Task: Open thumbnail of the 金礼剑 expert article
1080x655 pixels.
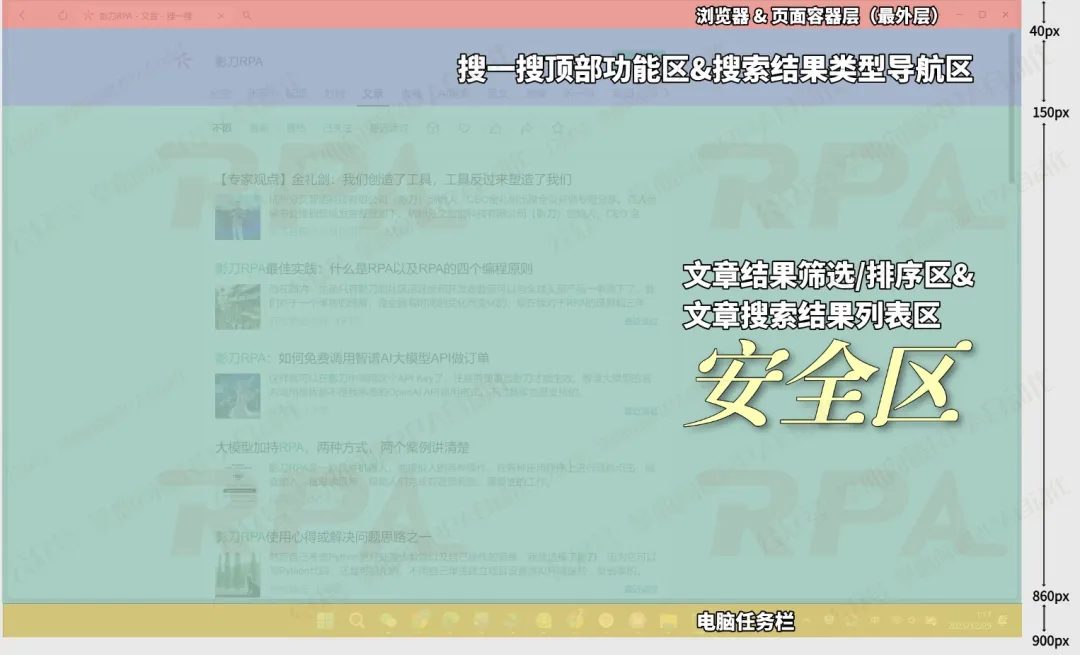Action: (x=238, y=217)
